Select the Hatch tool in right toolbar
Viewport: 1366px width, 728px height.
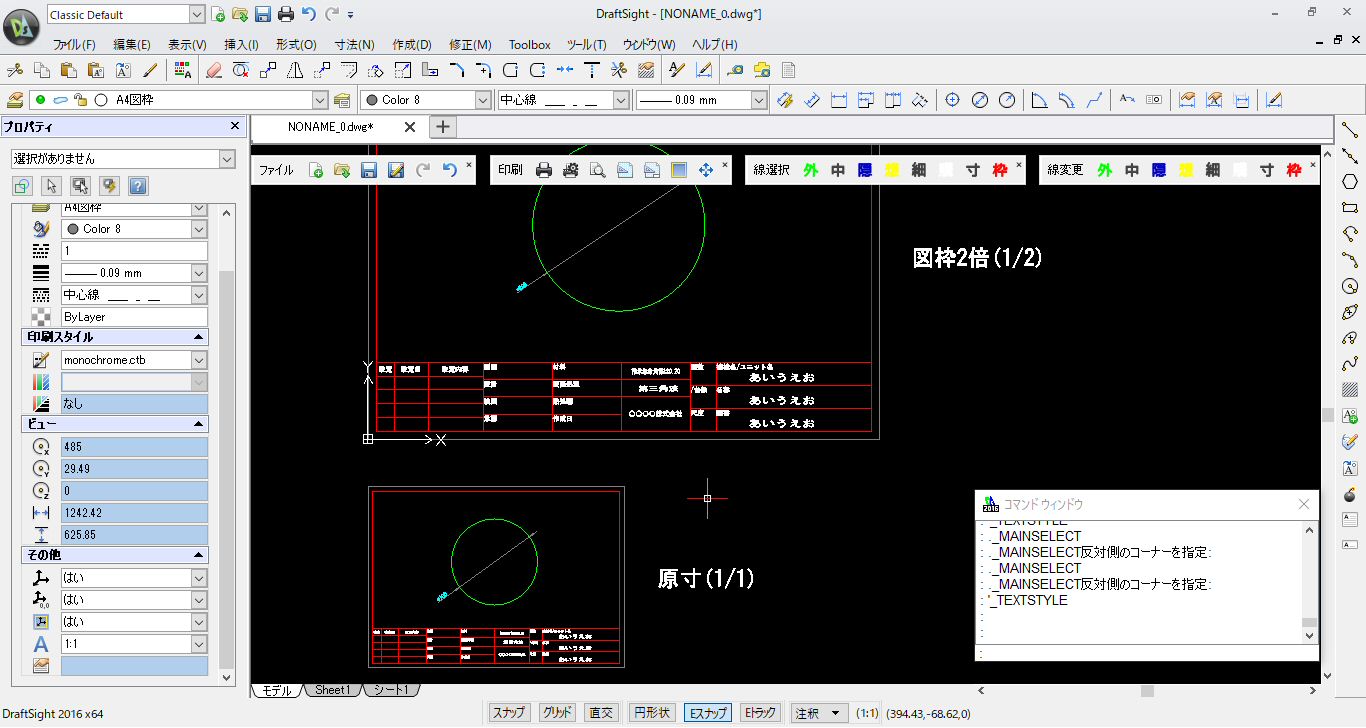1350,390
